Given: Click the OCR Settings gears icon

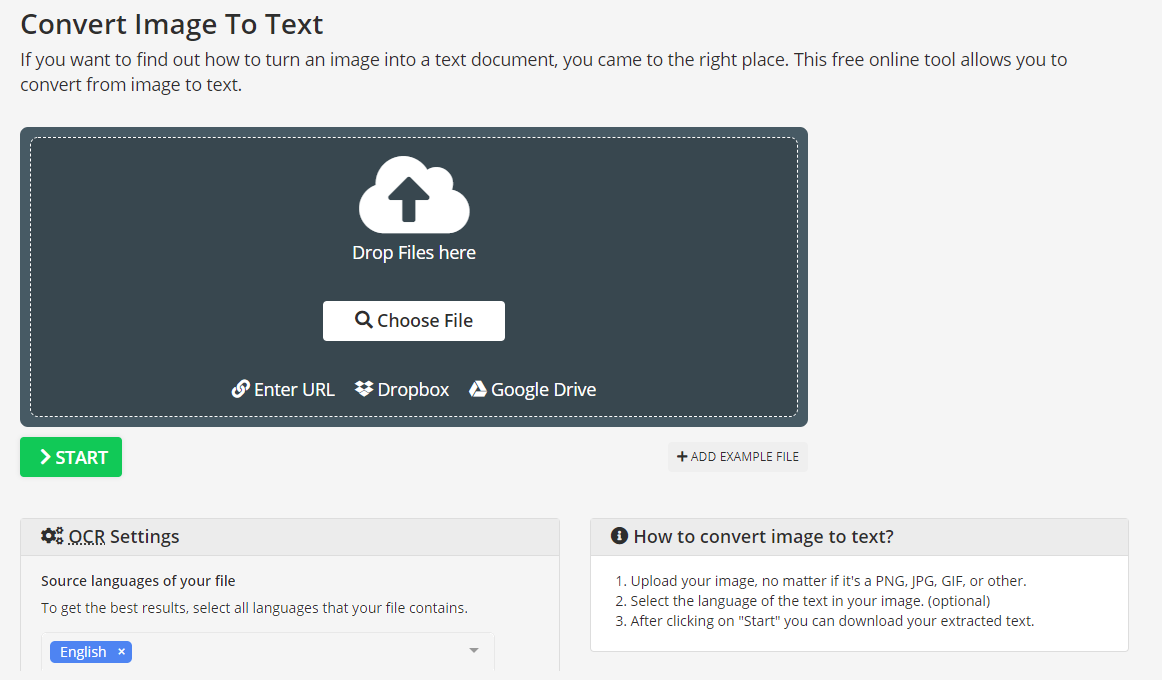Looking at the screenshot, I should click(x=52, y=536).
